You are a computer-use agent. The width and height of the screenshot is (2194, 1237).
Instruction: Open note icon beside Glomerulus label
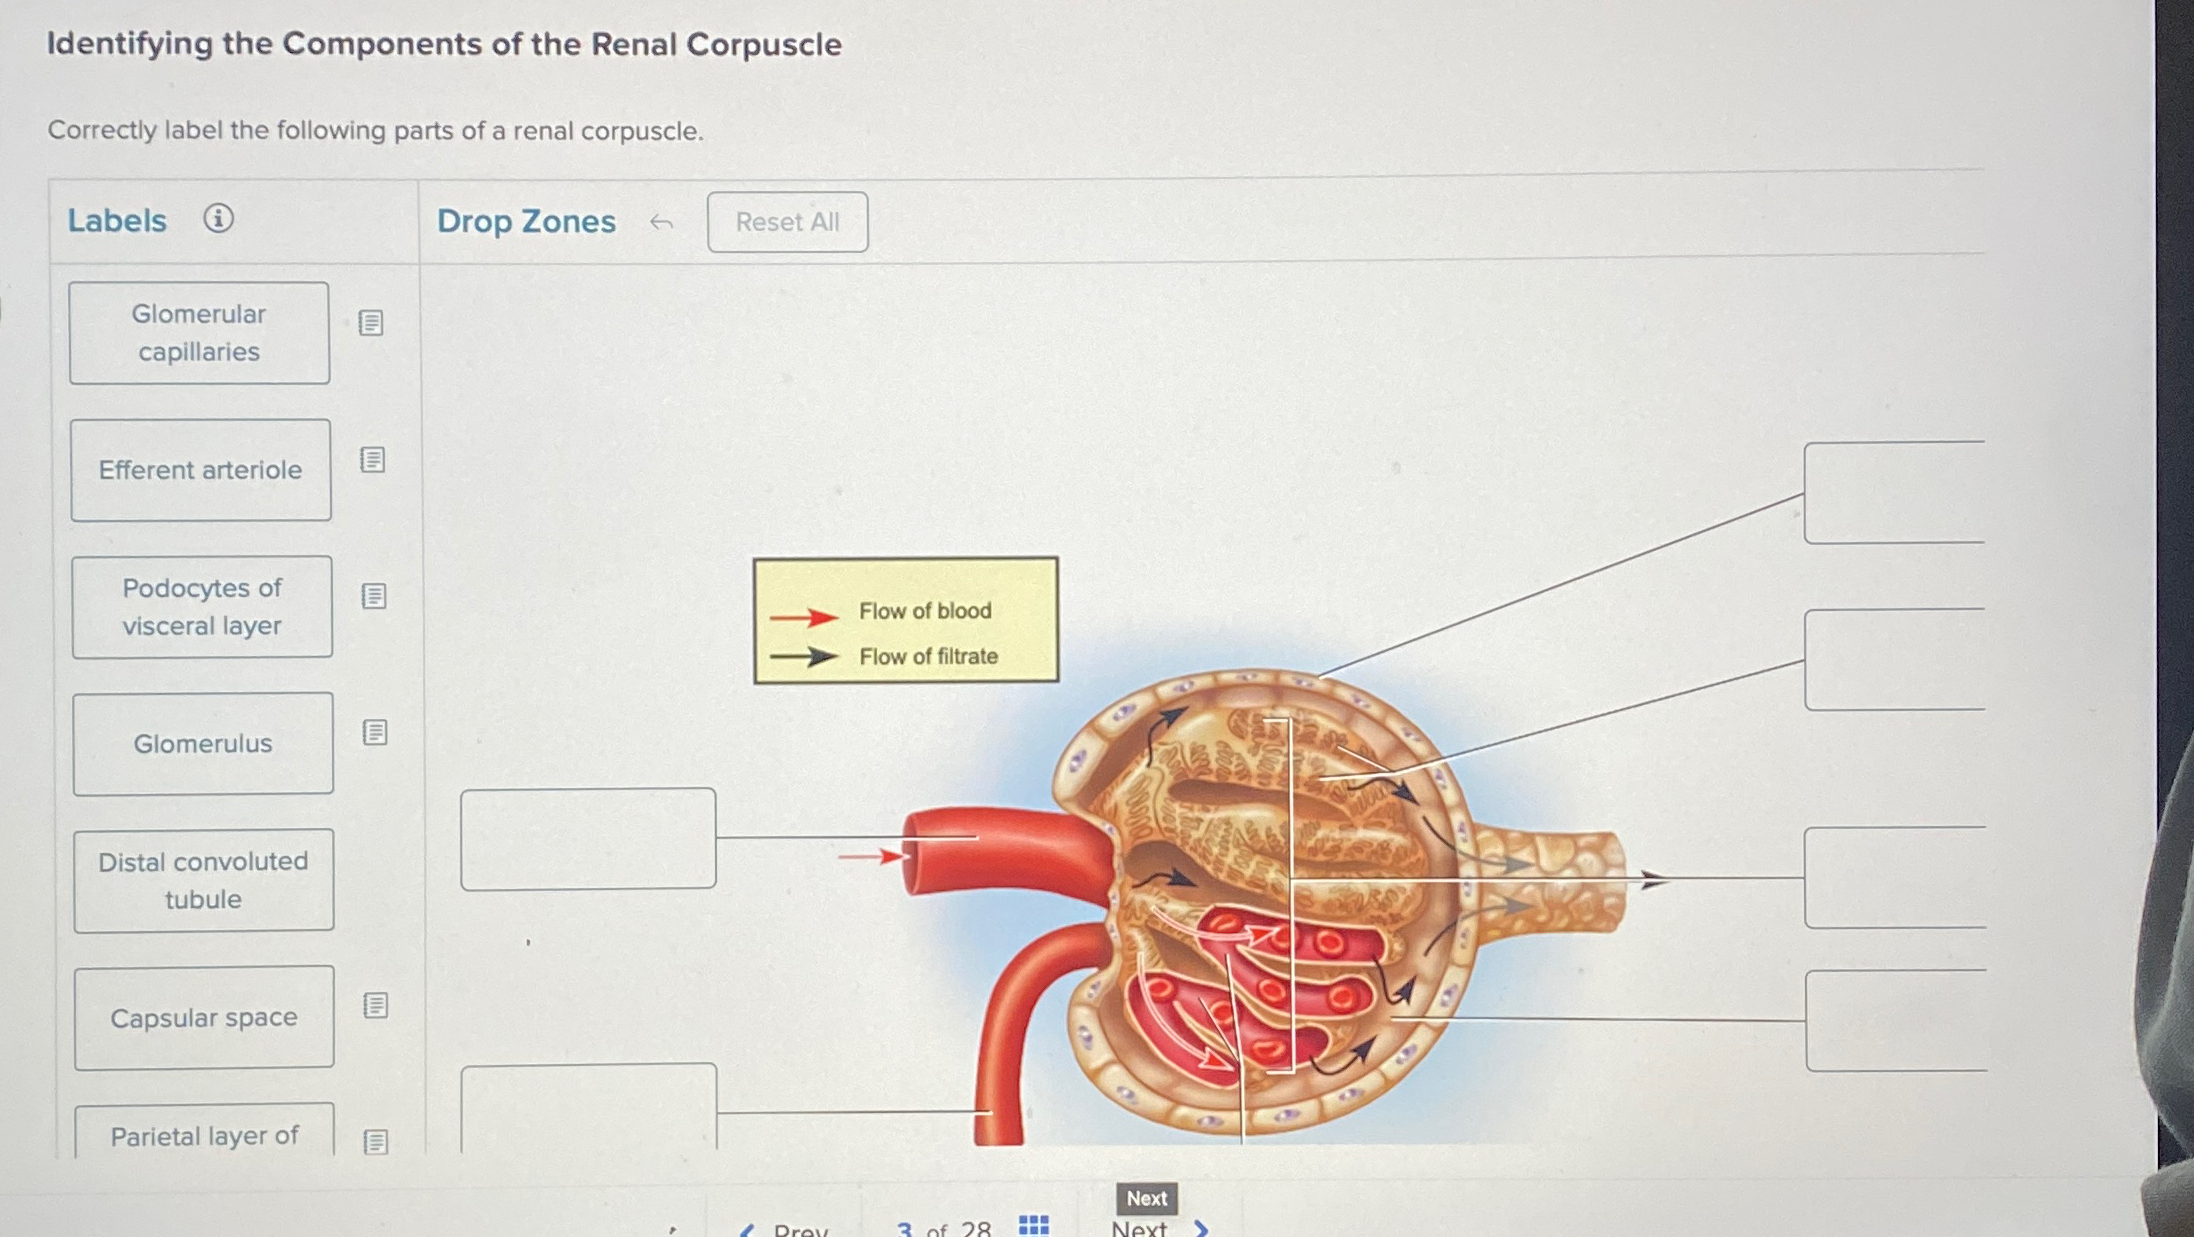point(374,733)
